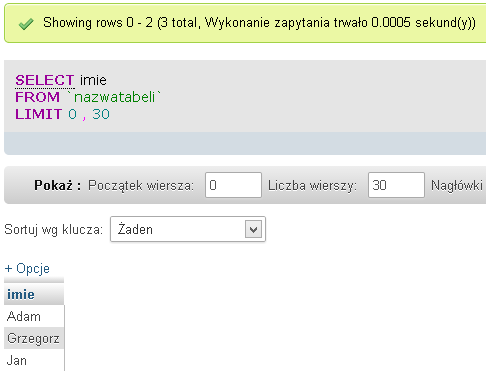The height and width of the screenshot is (383, 486).
Task: Click the SELECT keyword link in query
Action: (45, 80)
